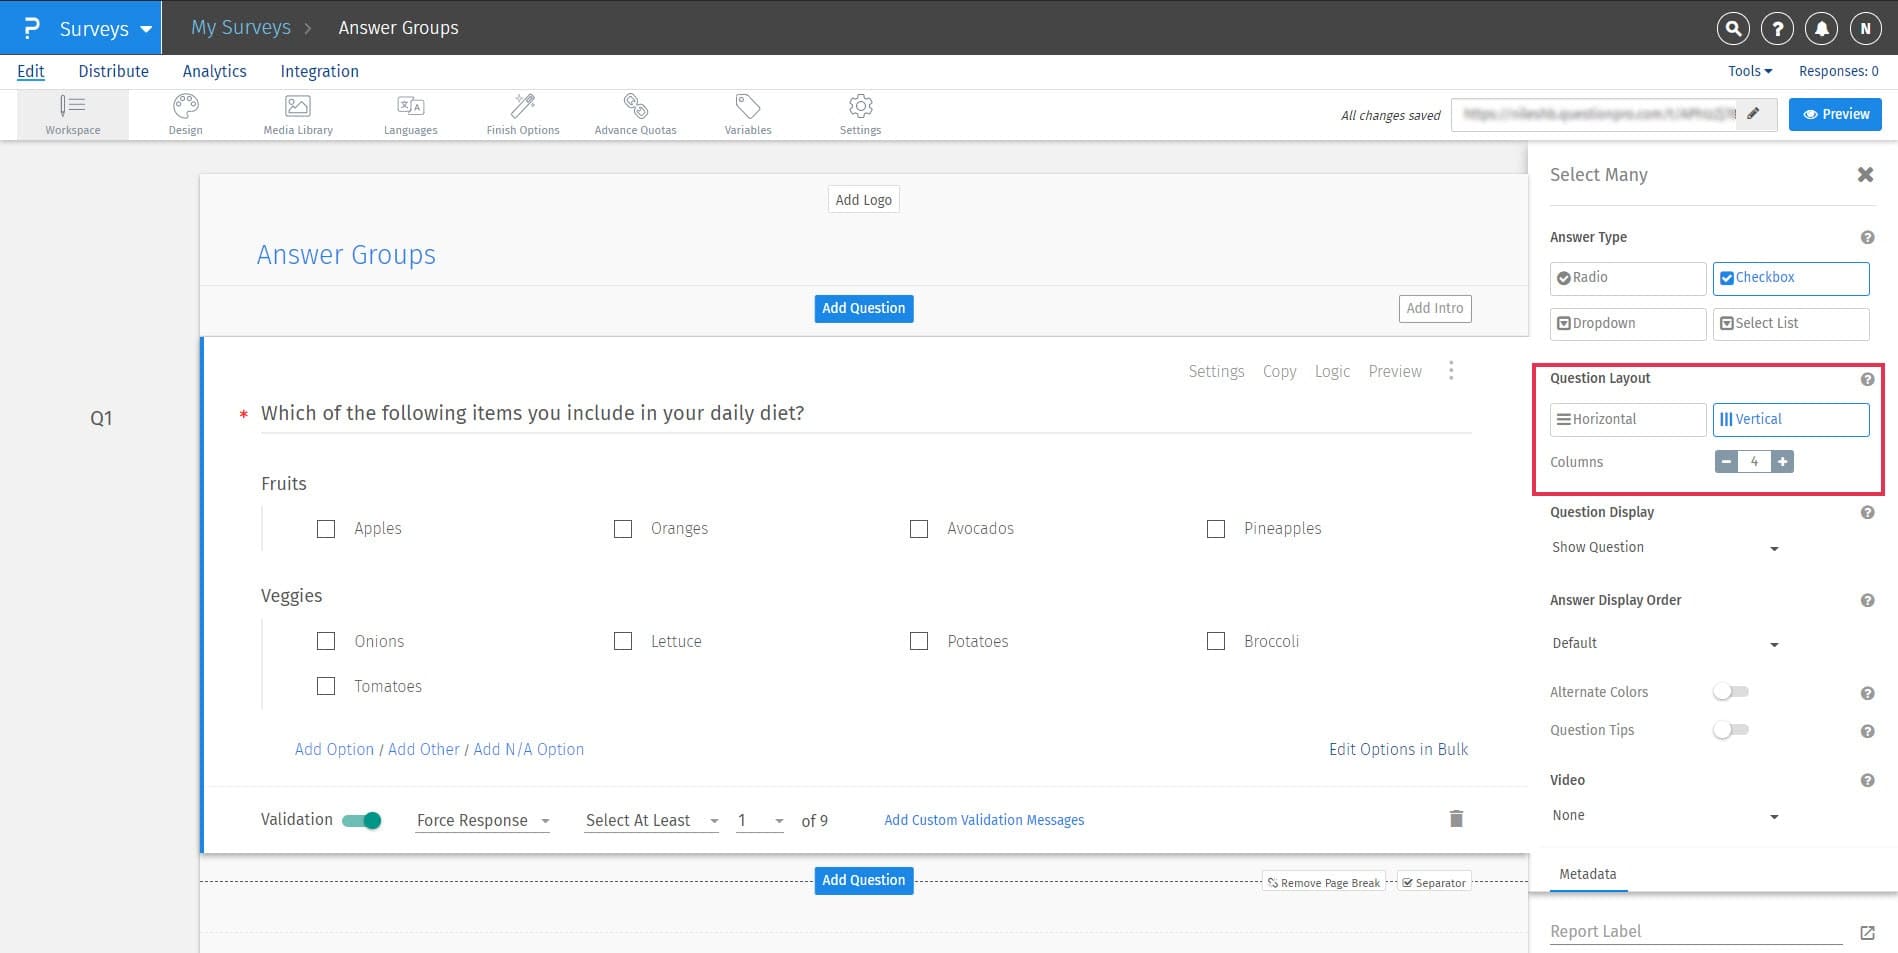Open the Media Library panel
The height and width of the screenshot is (953, 1898).
[297, 113]
